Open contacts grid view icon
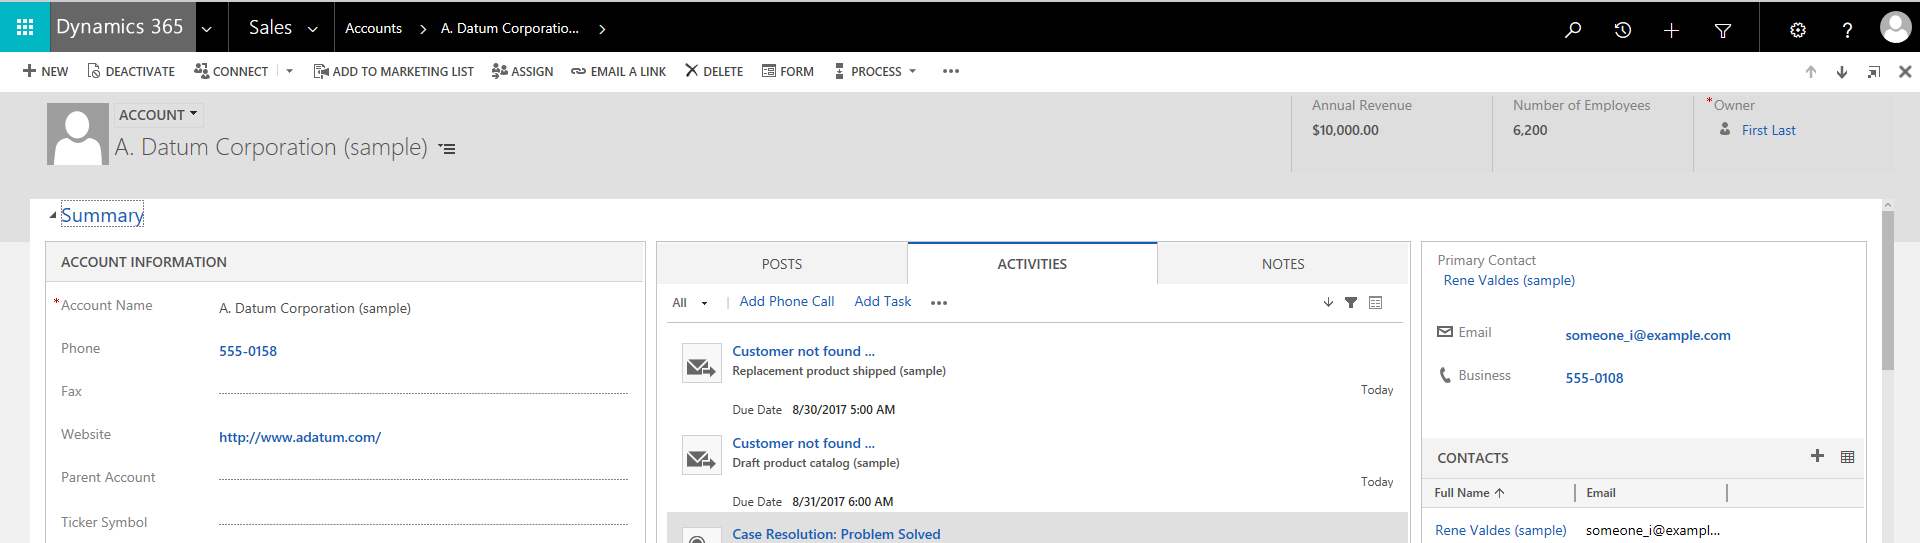The height and width of the screenshot is (543, 1920). 1847,457
